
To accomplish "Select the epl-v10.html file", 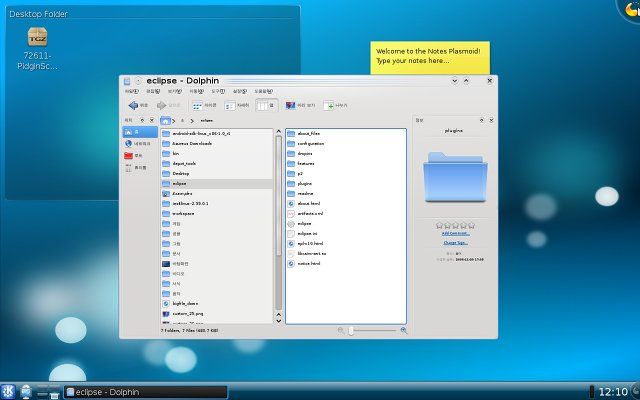I will pos(305,243).
